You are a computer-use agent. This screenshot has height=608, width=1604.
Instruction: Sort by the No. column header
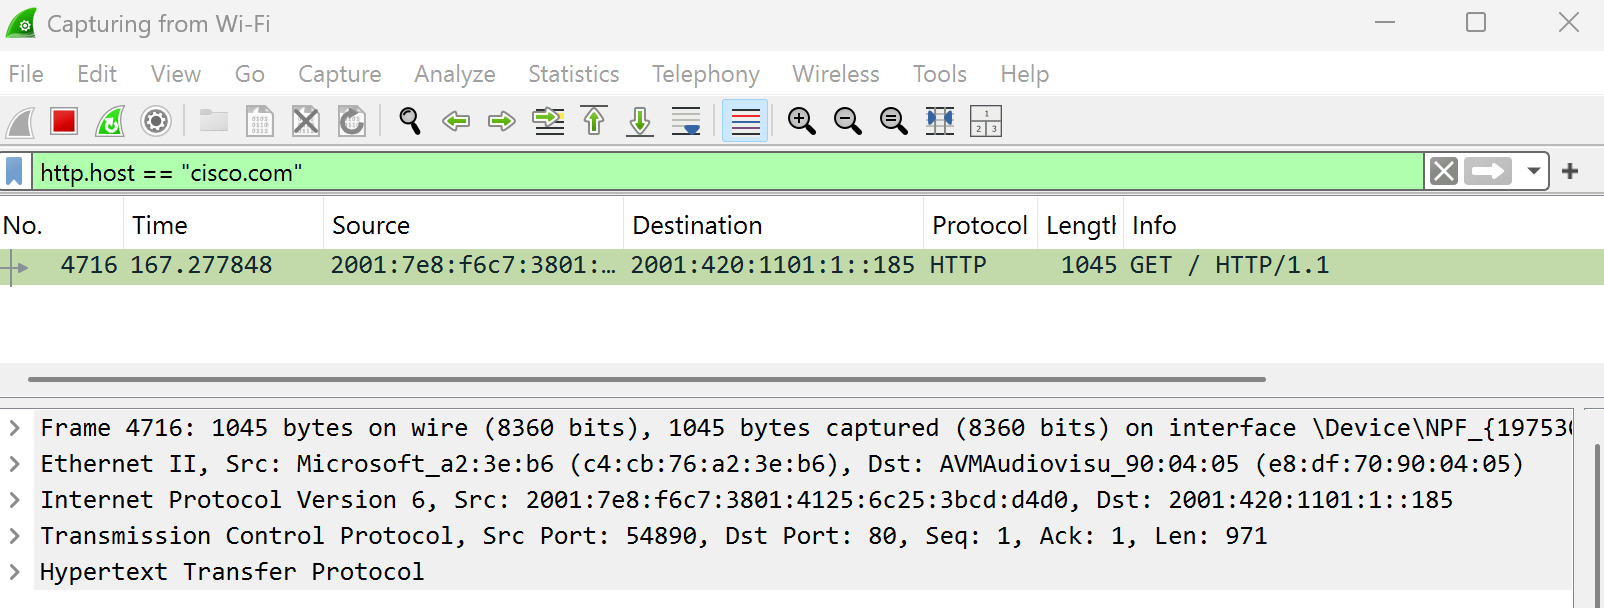62,226
